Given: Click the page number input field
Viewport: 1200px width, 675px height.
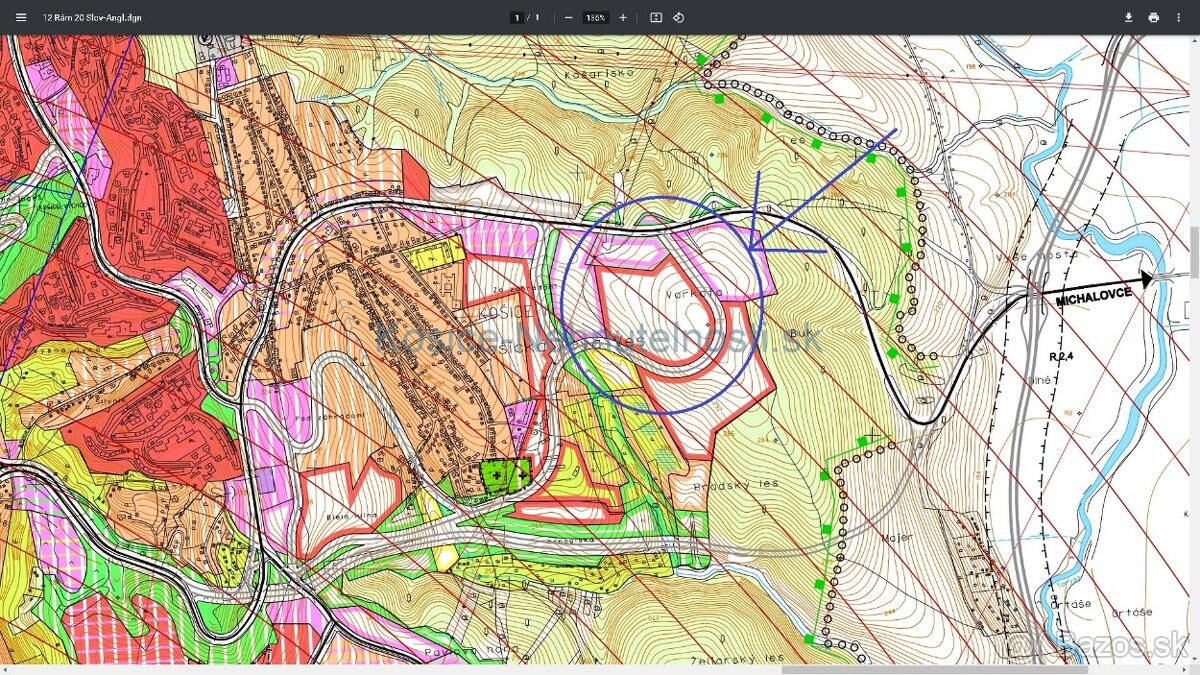Looking at the screenshot, I should (517, 17).
